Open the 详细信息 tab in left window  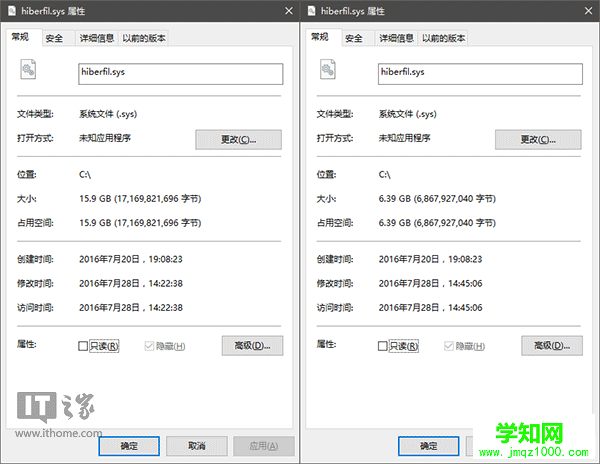[x=97, y=38]
